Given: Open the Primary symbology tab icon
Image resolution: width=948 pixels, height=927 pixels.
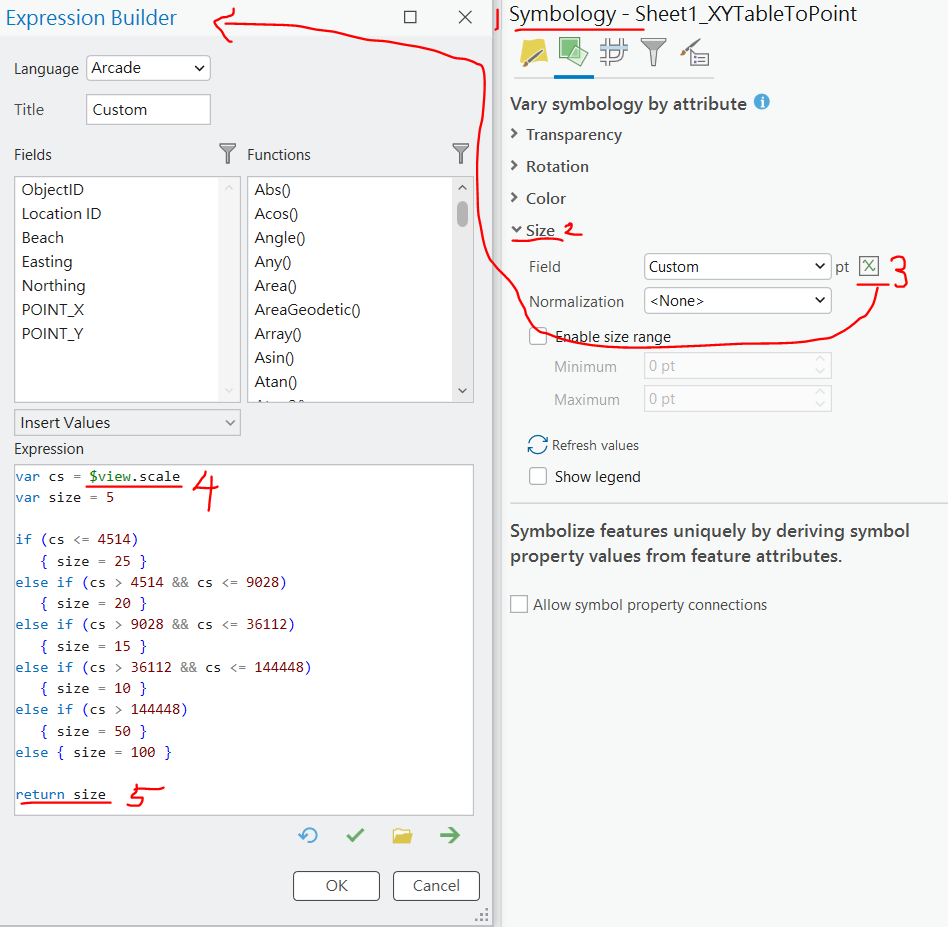Looking at the screenshot, I should click(533, 54).
